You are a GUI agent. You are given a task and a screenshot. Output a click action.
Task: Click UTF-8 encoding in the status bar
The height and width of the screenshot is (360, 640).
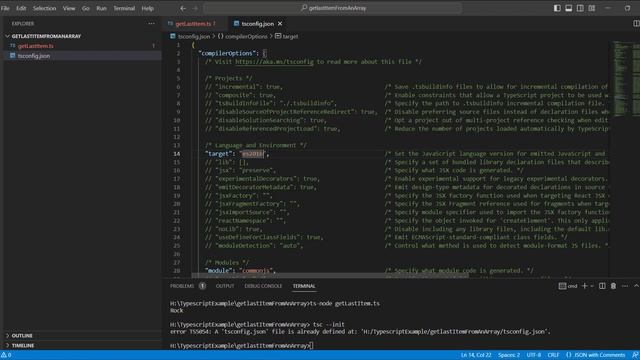click(533, 355)
